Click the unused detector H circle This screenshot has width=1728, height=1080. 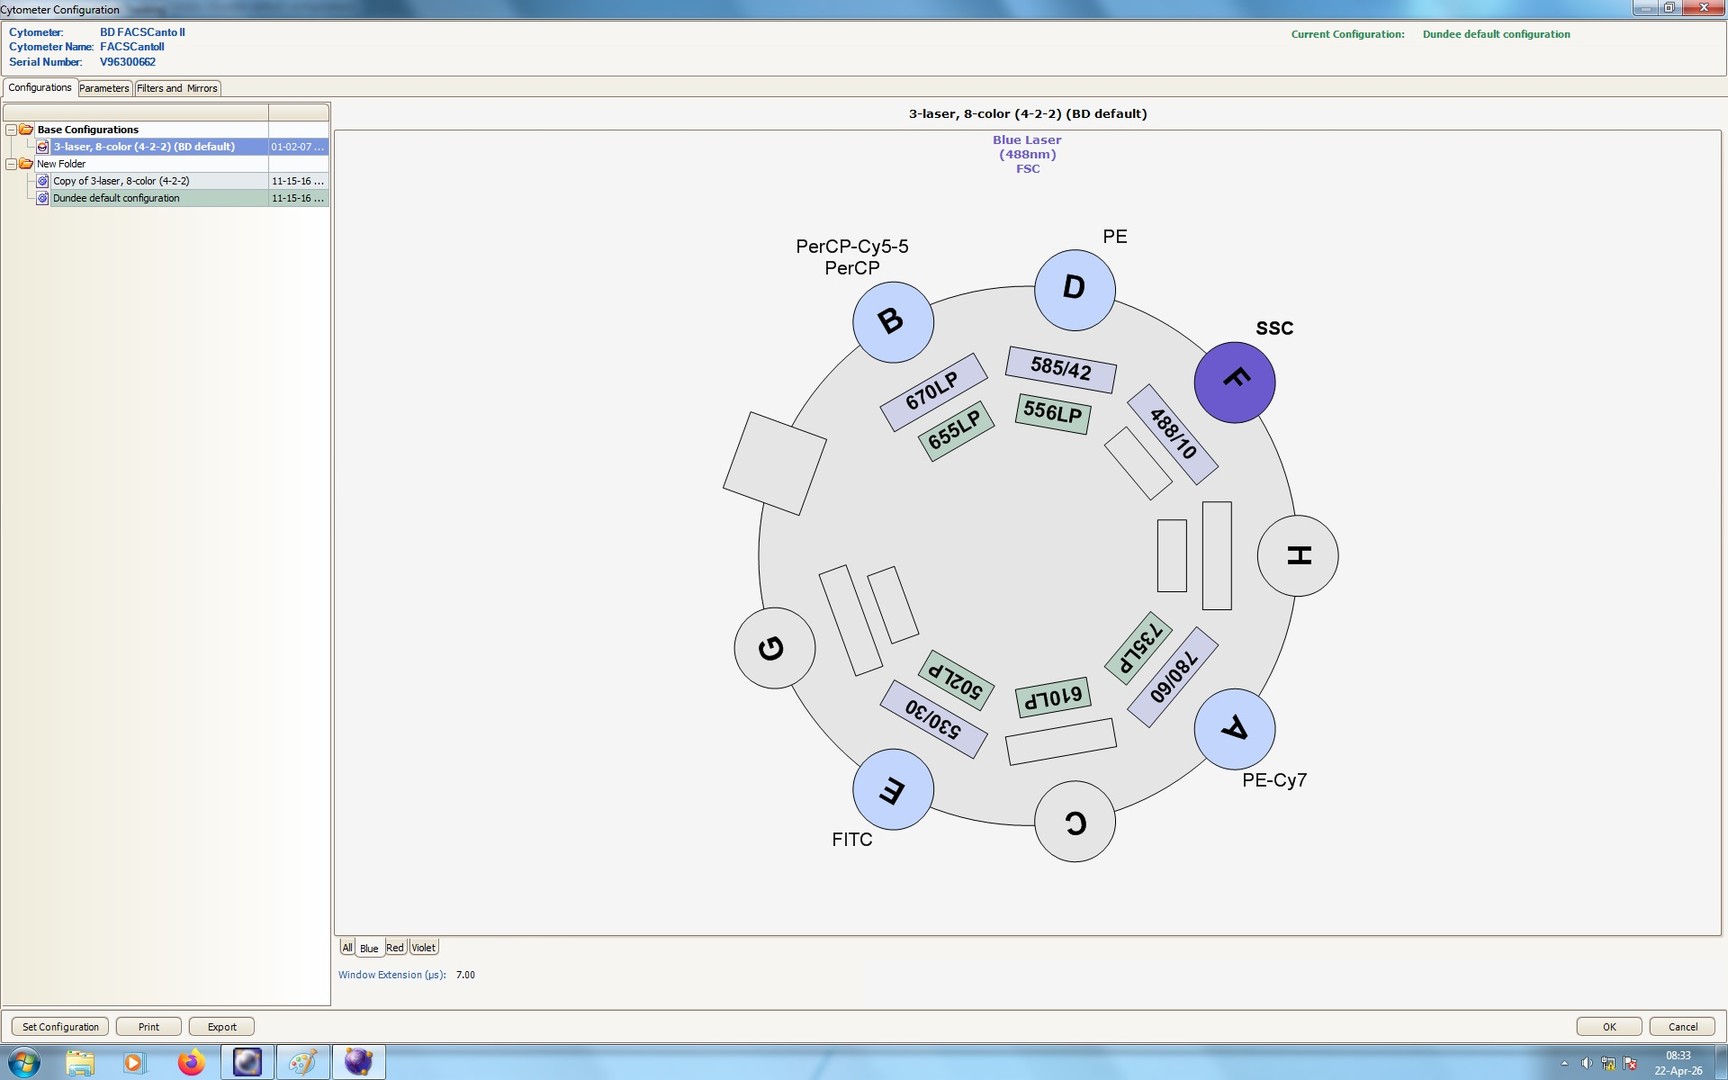pos(1297,556)
